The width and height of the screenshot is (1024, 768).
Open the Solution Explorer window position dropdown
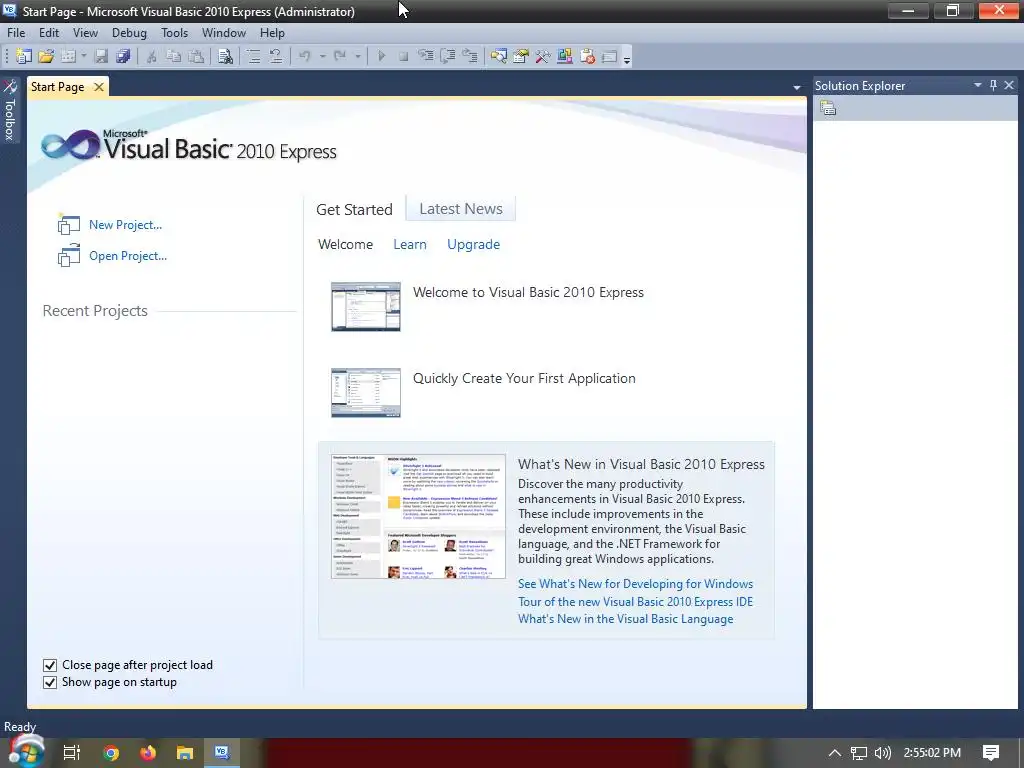(978, 85)
